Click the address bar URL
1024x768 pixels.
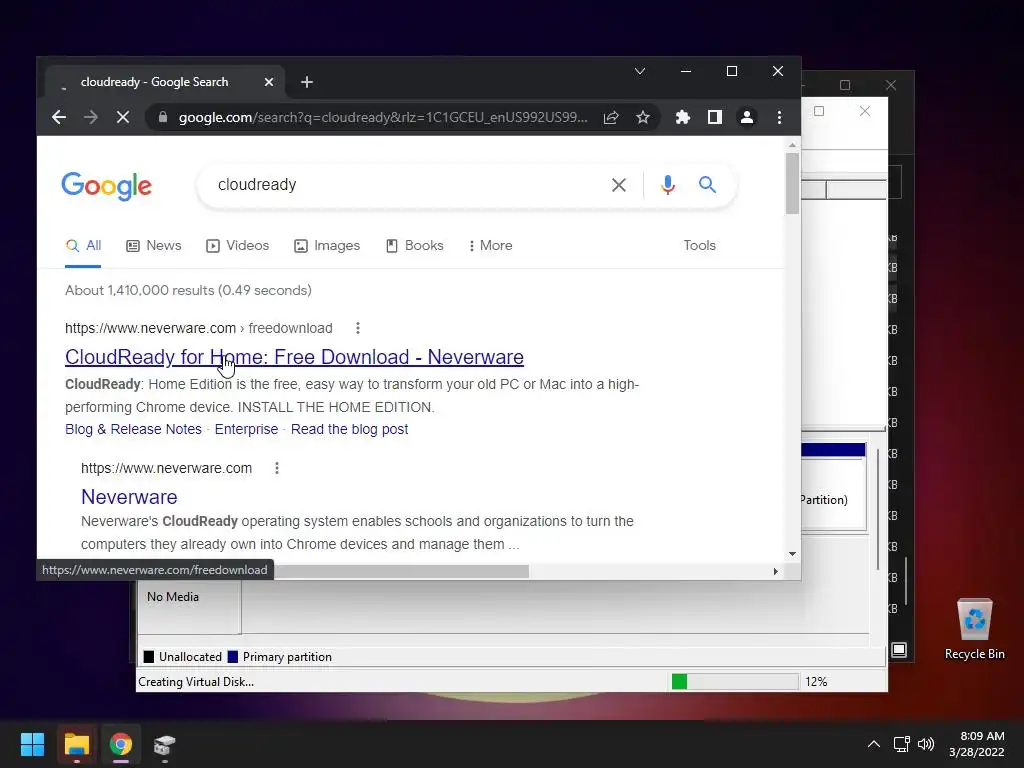point(383,118)
